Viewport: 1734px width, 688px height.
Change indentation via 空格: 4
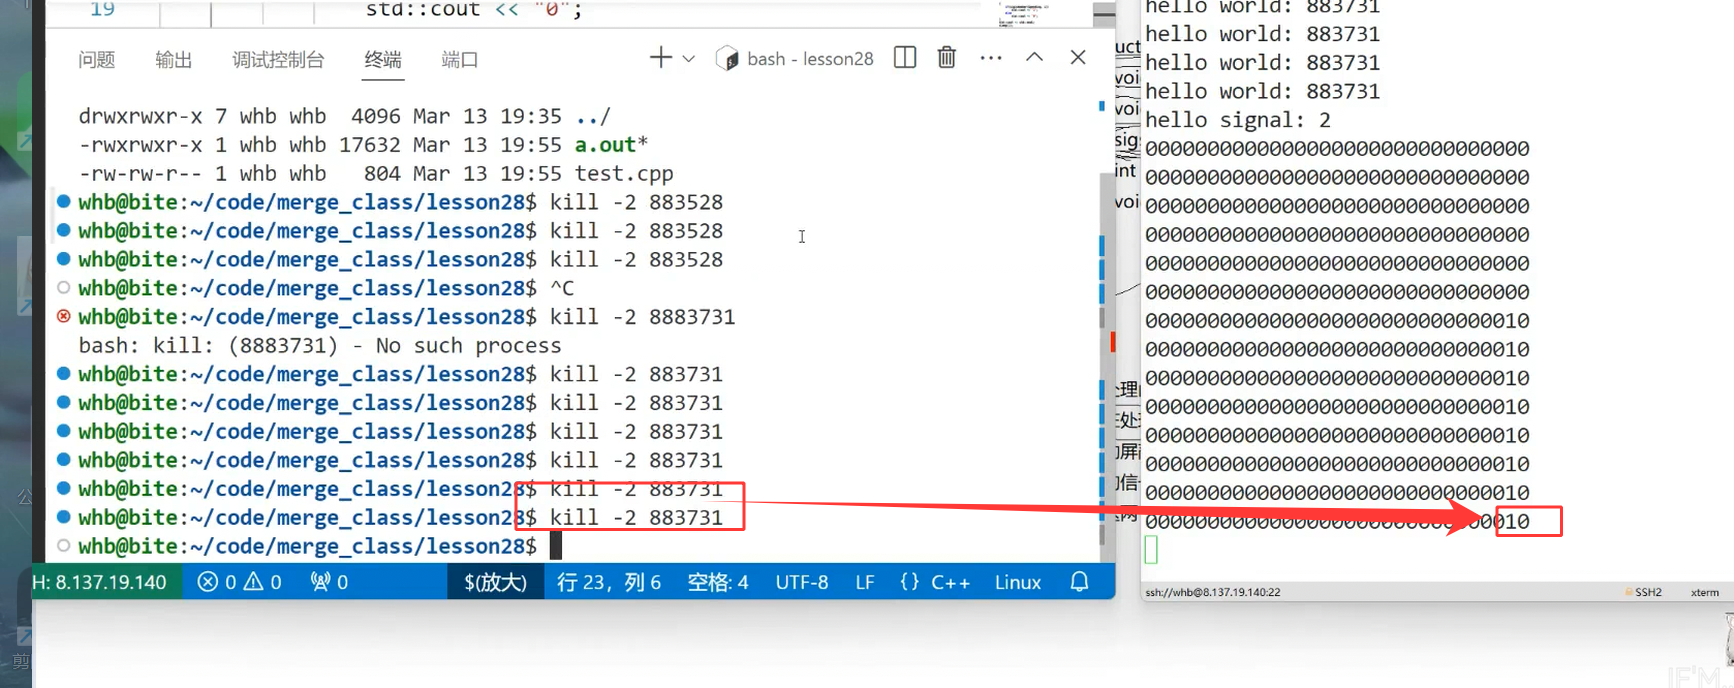718,582
